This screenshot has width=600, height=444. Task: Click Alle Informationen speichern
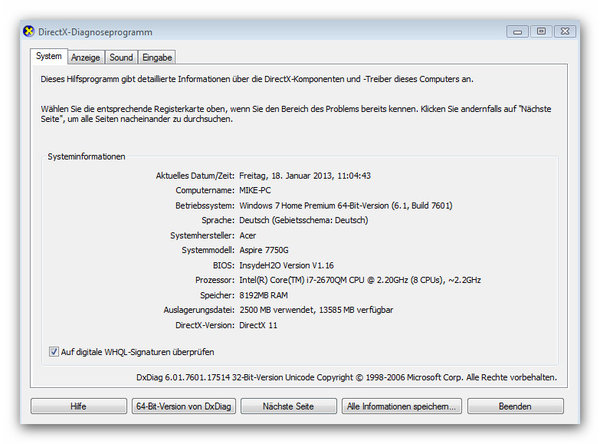(400, 407)
